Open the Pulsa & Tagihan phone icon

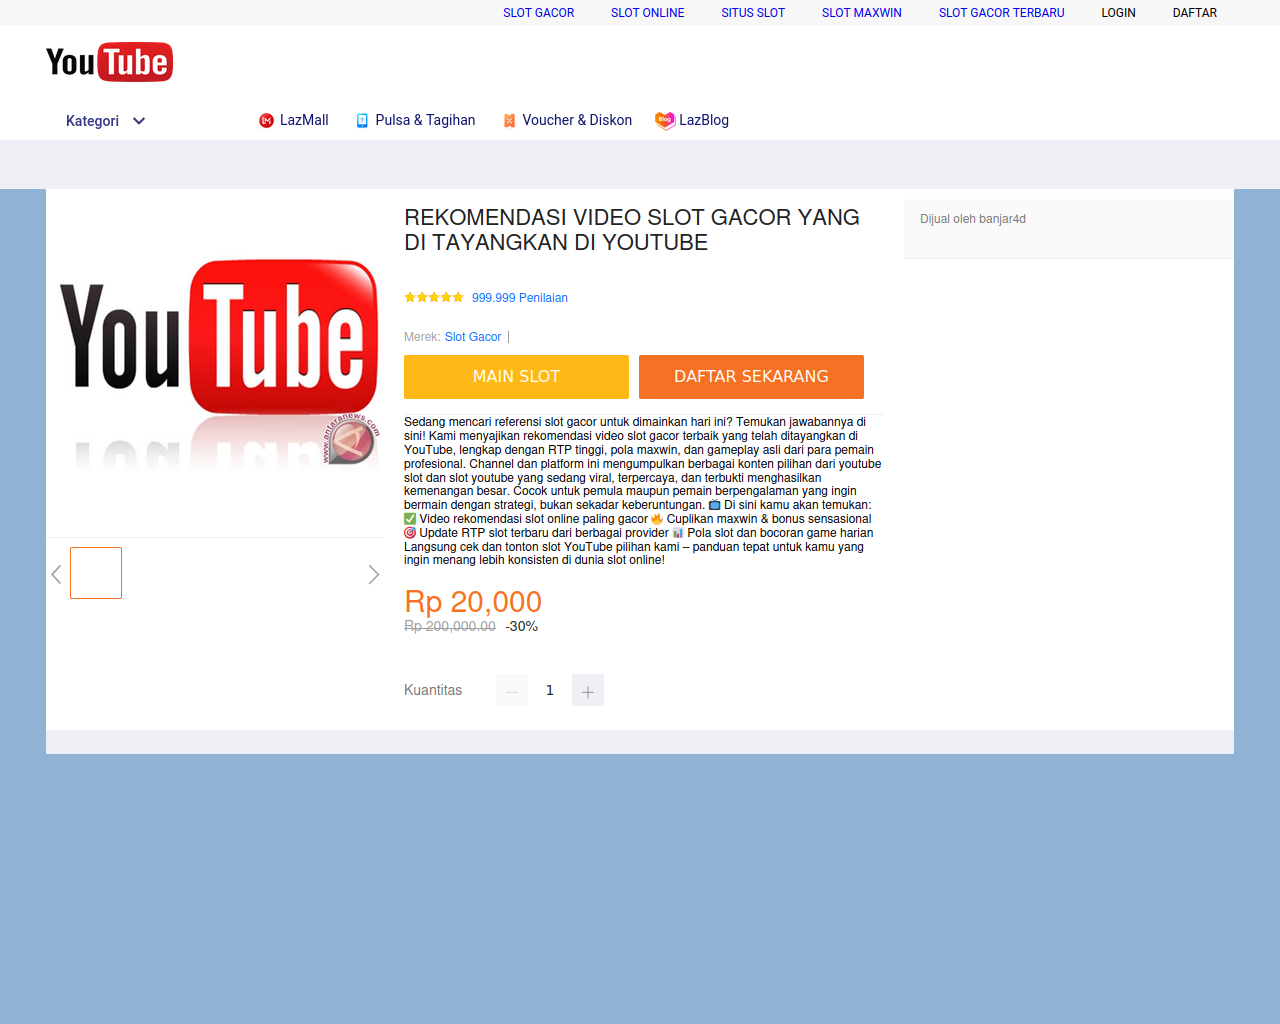point(363,120)
